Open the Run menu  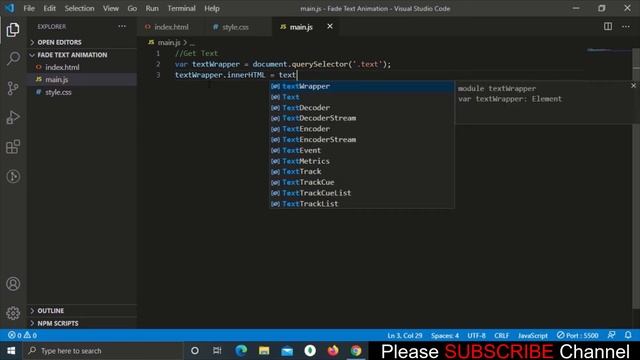(152, 8)
